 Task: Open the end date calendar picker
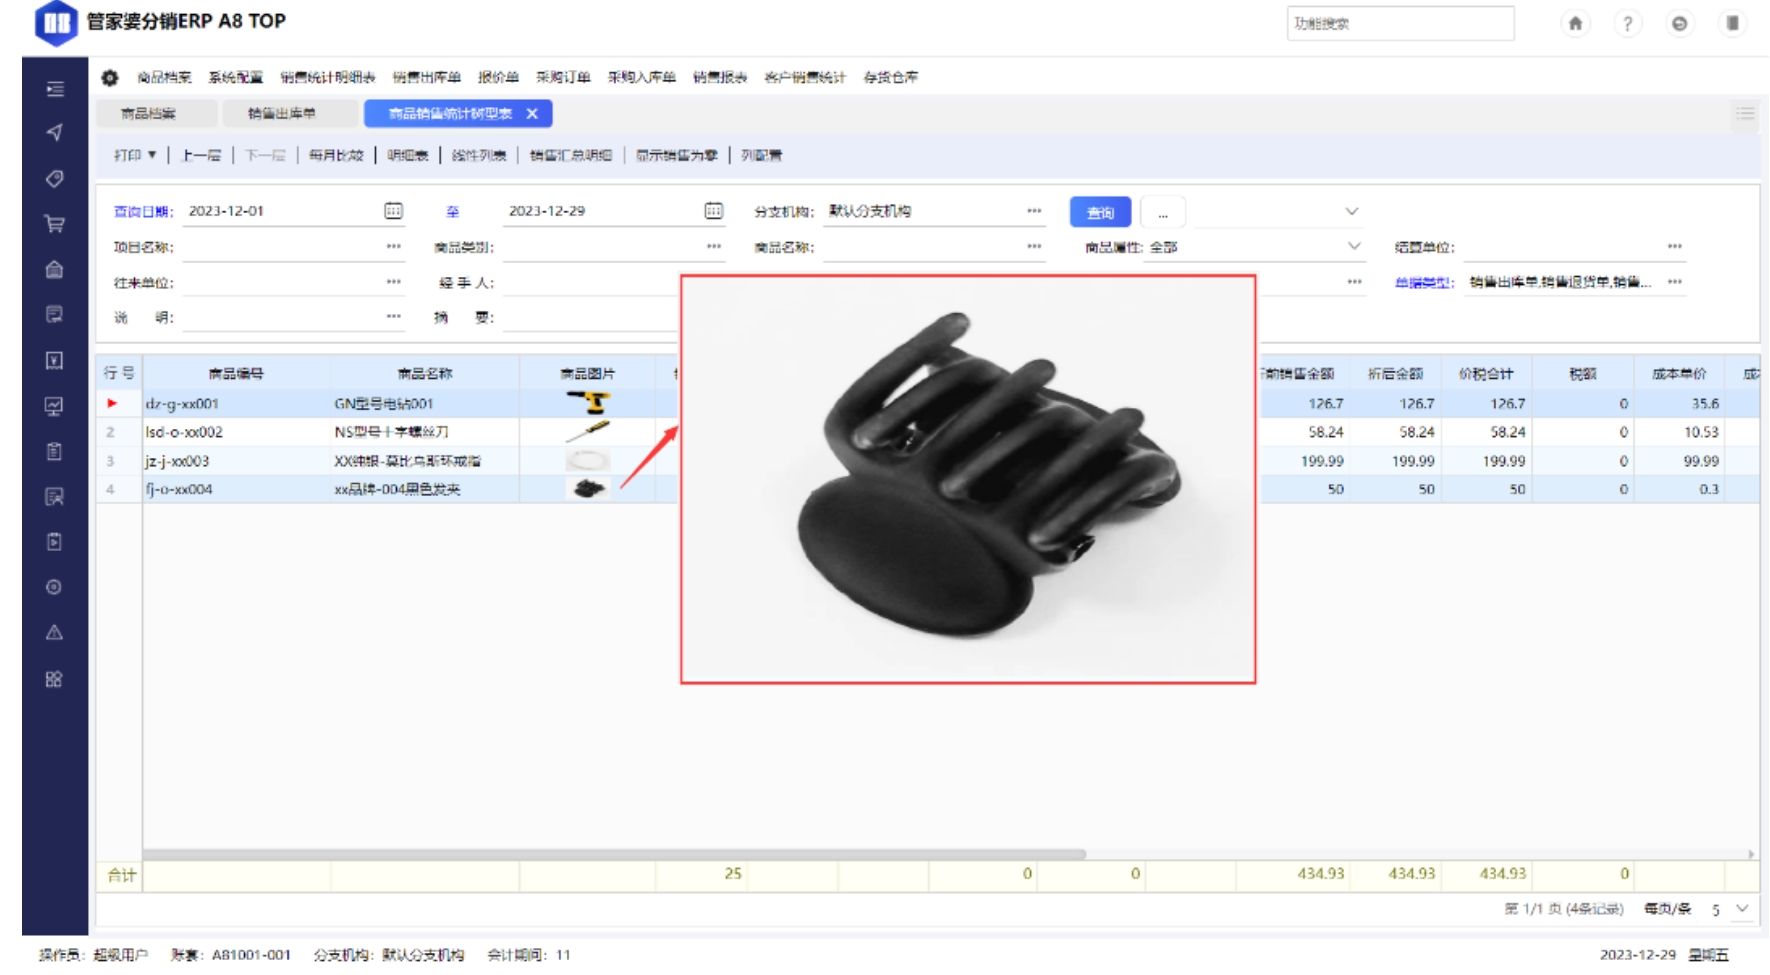pyautogui.click(x=714, y=211)
